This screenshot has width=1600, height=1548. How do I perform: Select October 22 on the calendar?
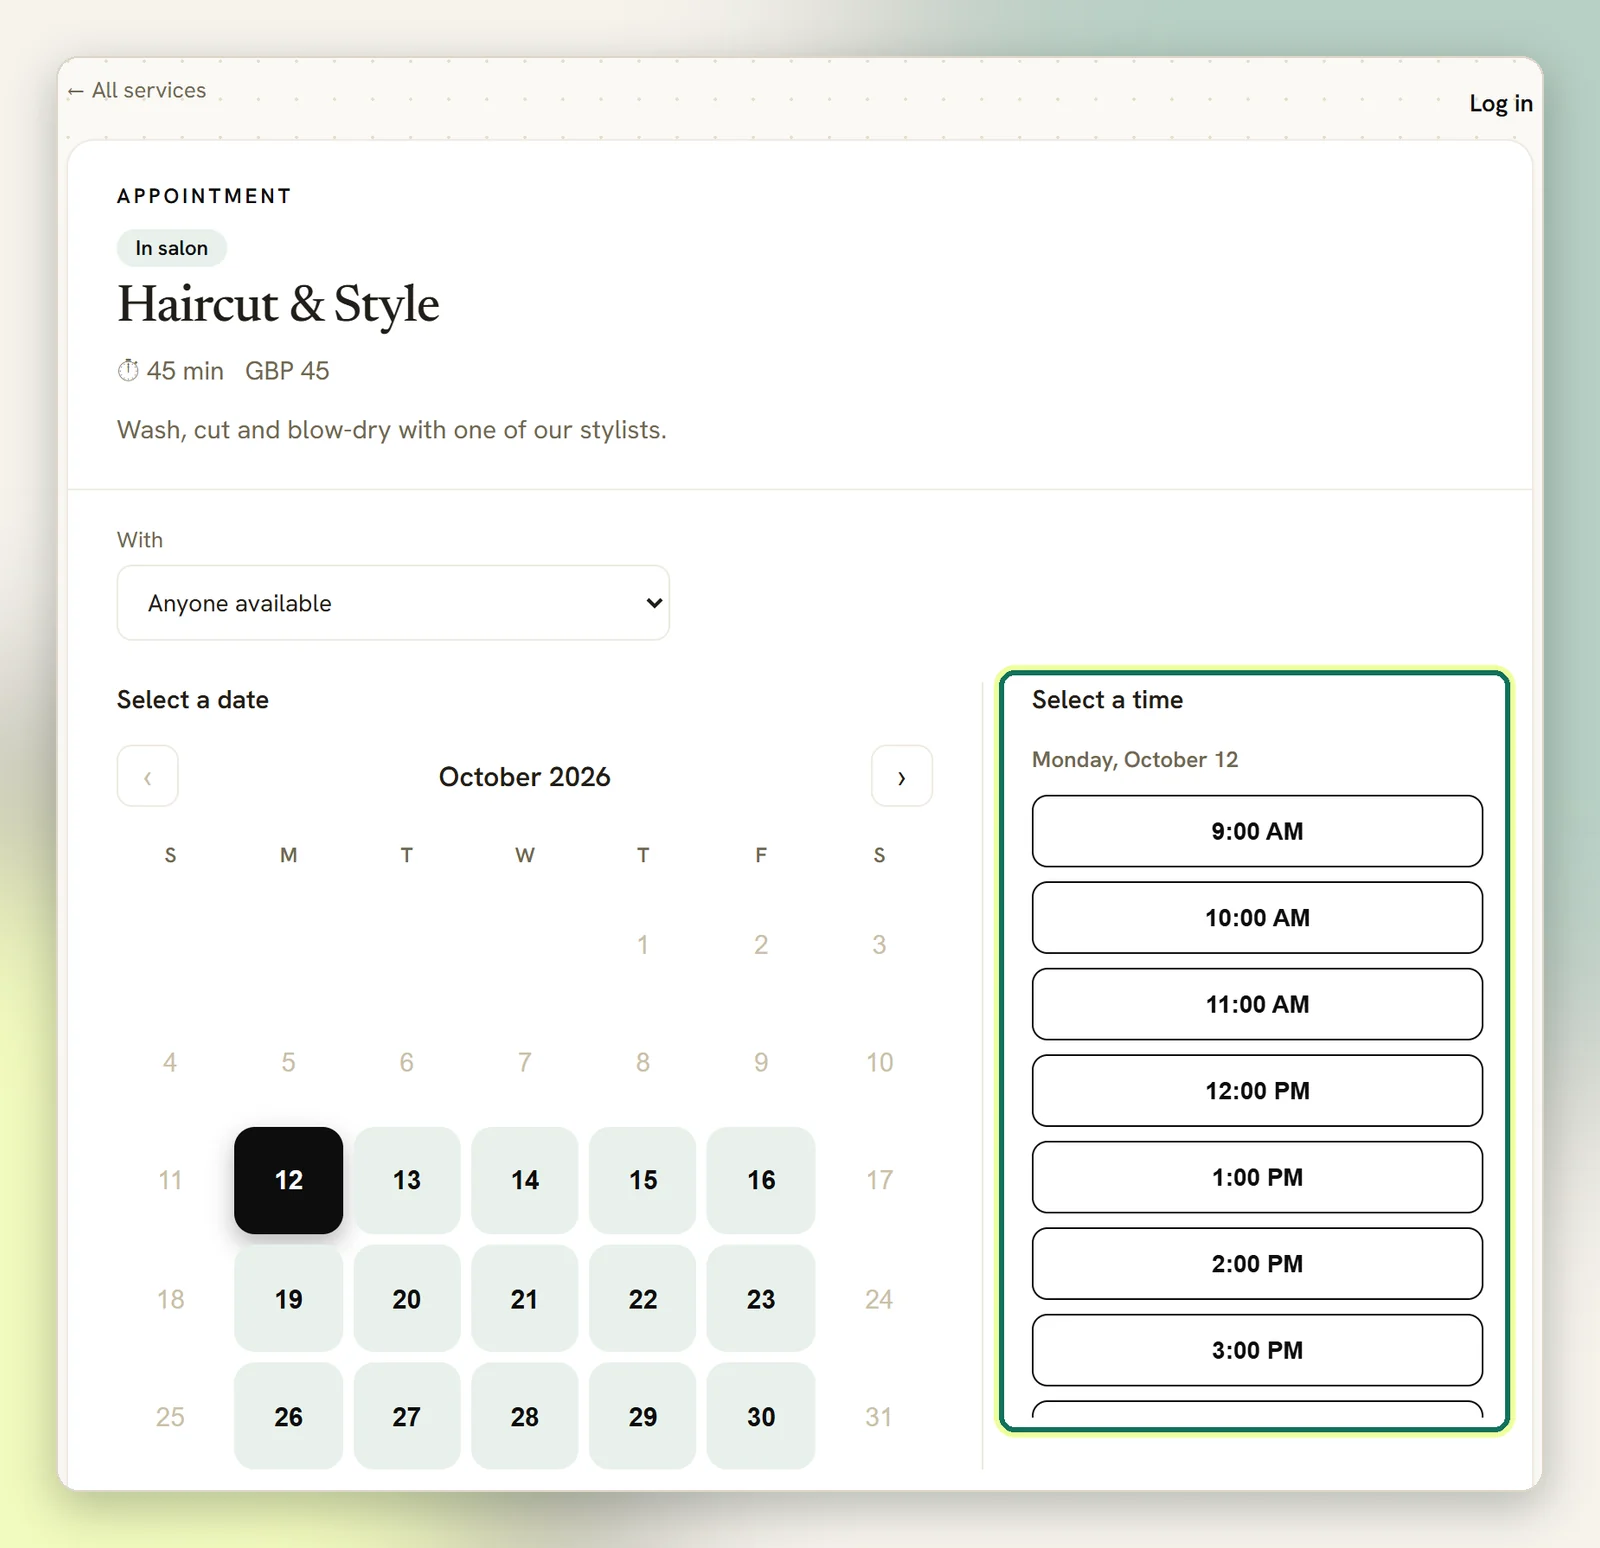coord(643,1299)
